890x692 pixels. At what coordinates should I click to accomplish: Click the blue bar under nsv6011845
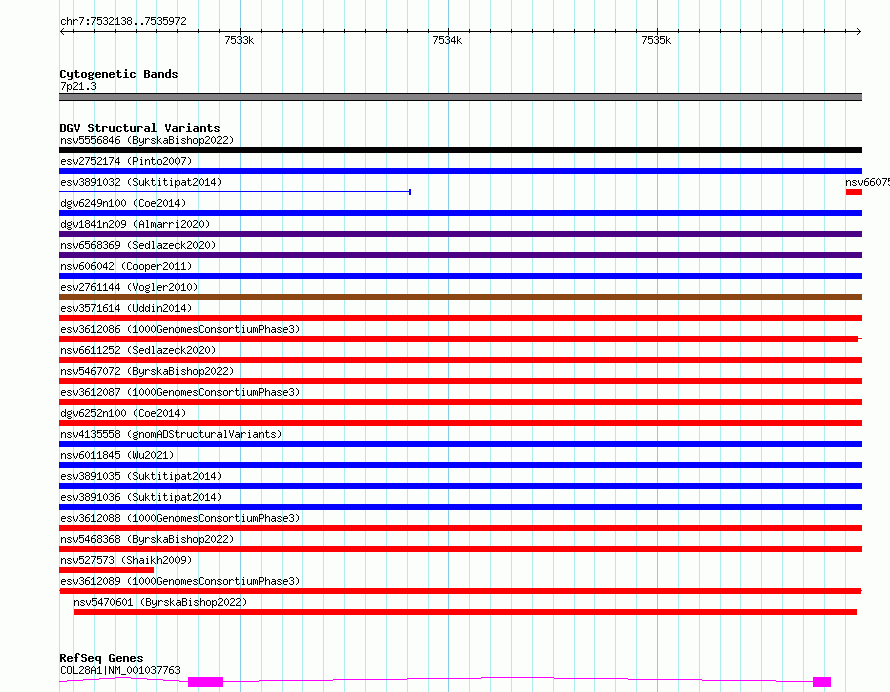[460, 465]
